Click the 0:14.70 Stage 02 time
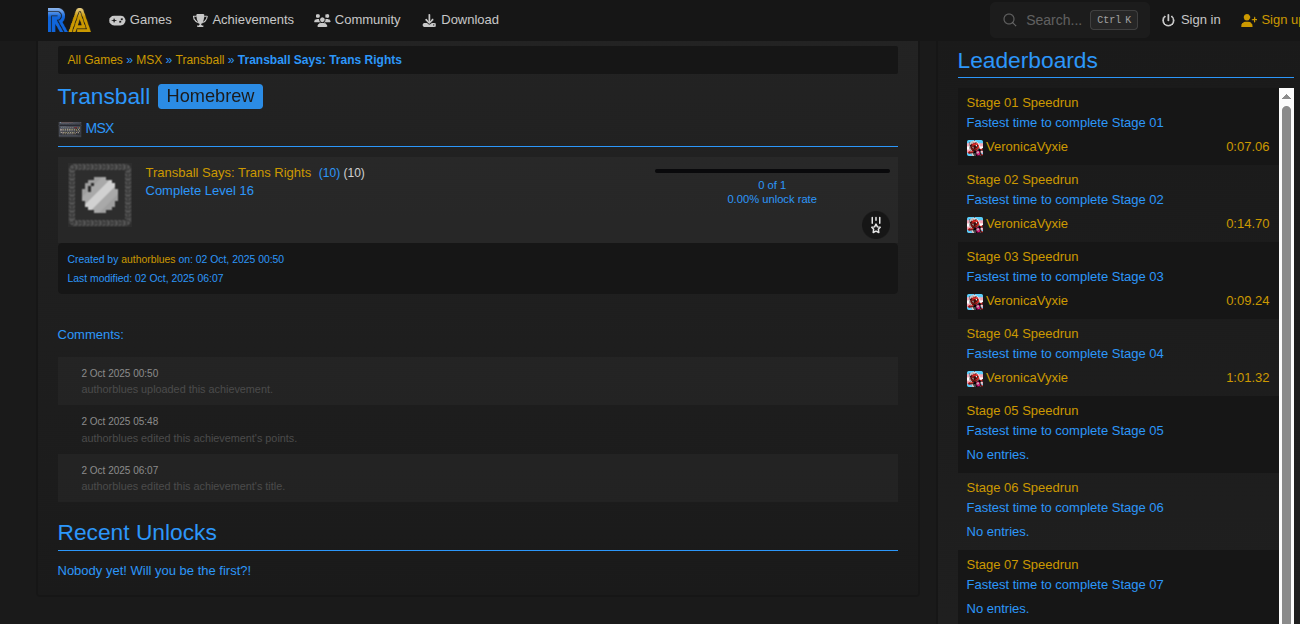Screen dimensions: 1300x624 [1247, 224]
